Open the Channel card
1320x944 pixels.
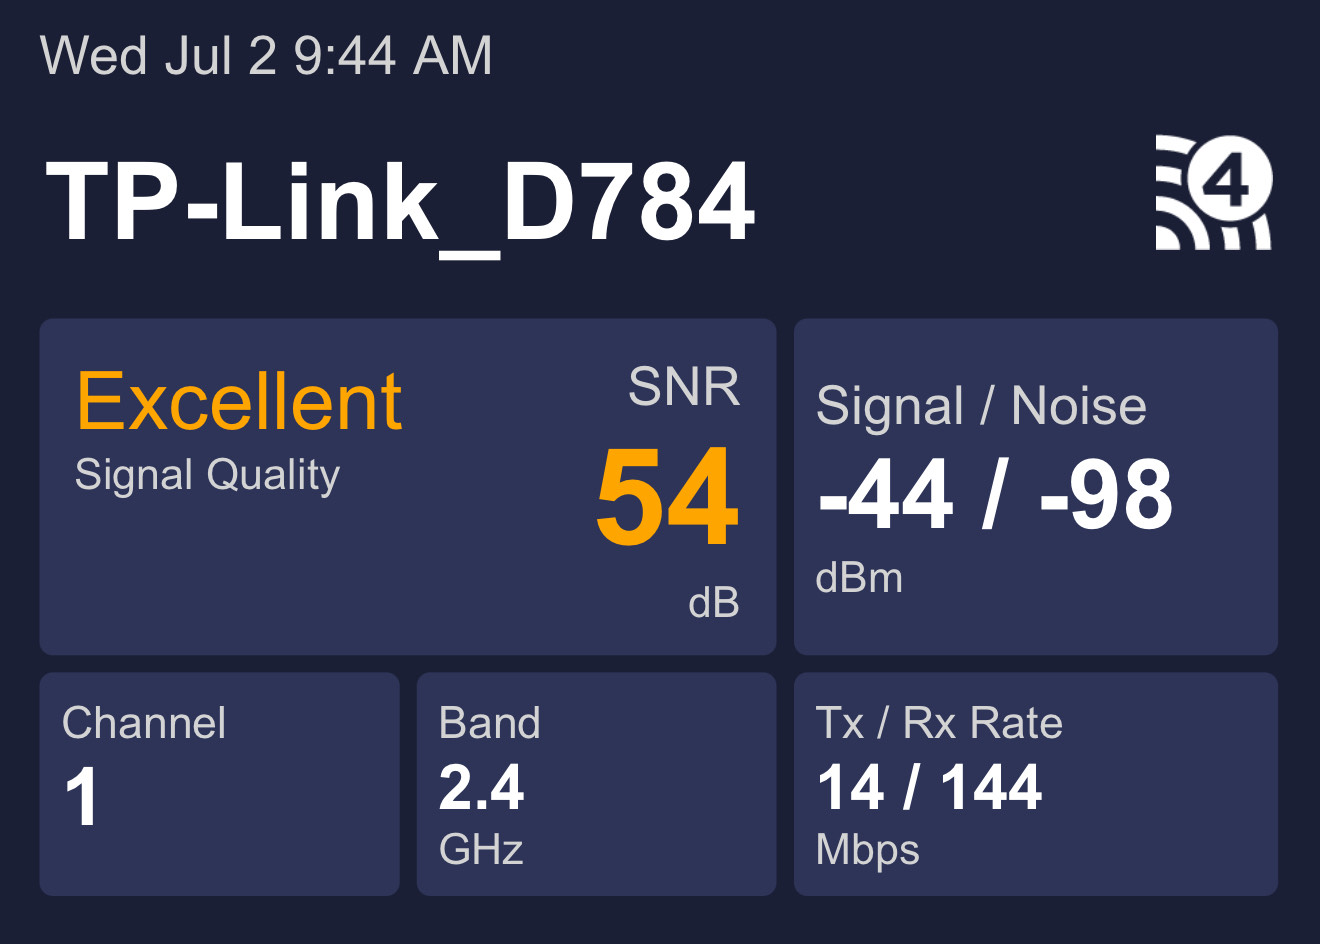219,784
